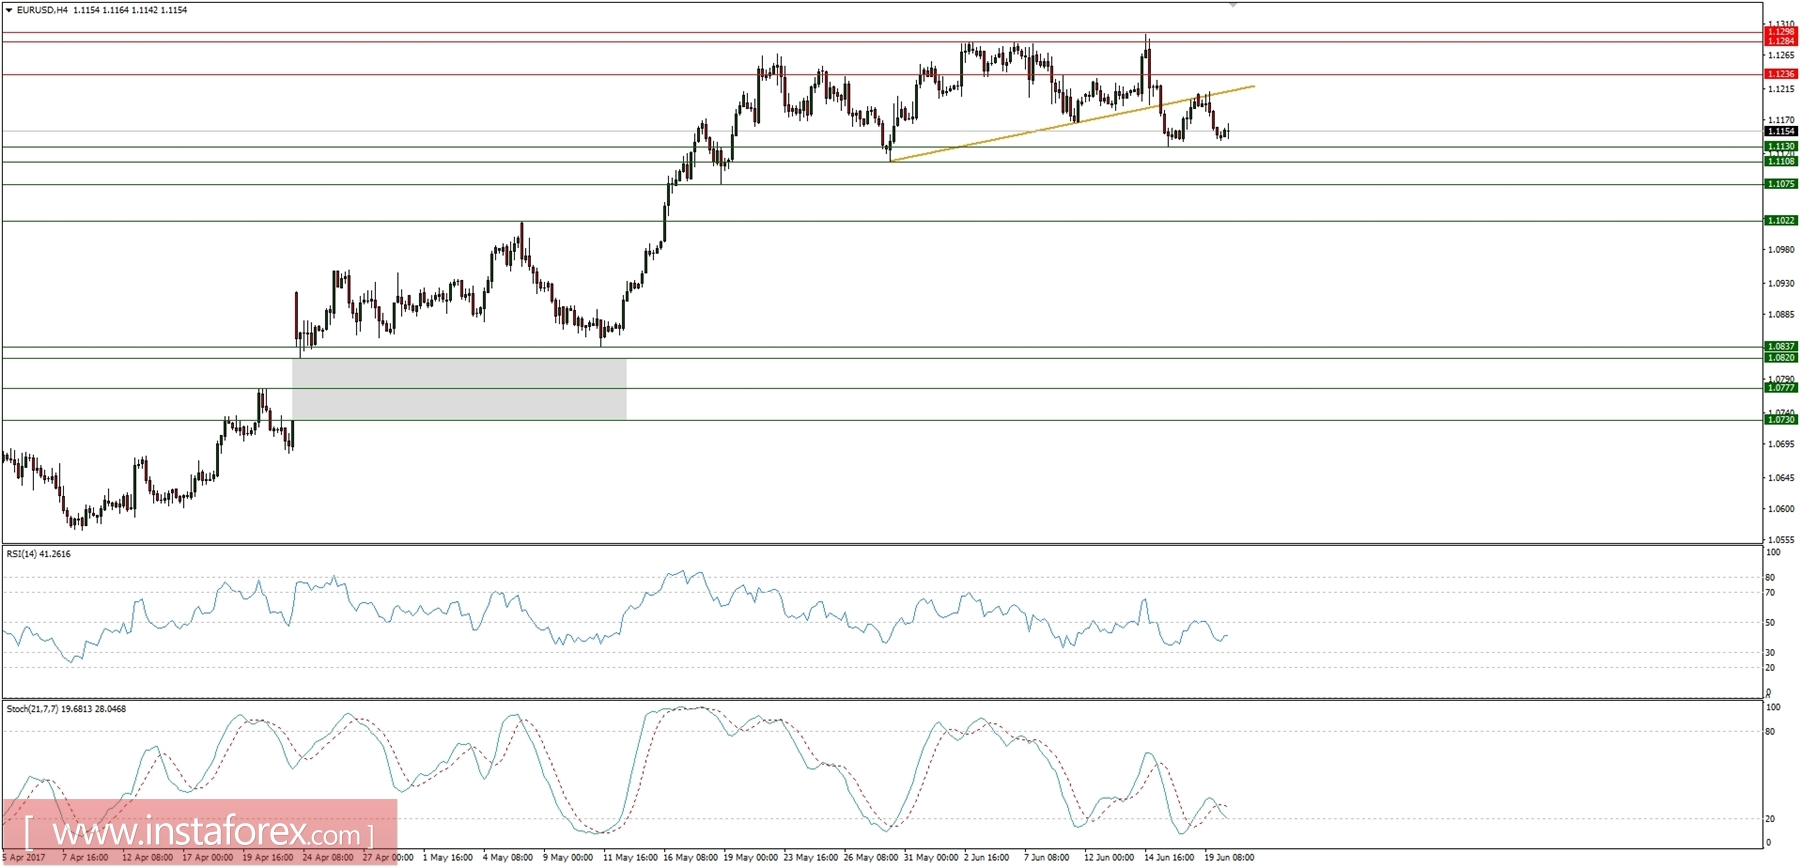Click the red 1.1284 resistance label
The image size is (1800, 868).
[x=1780, y=41]
